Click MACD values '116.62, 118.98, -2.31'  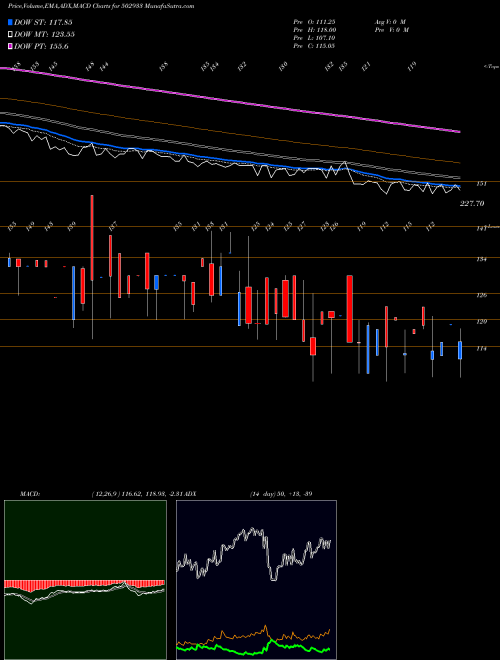pyautogui.click(x=151, y=493)
